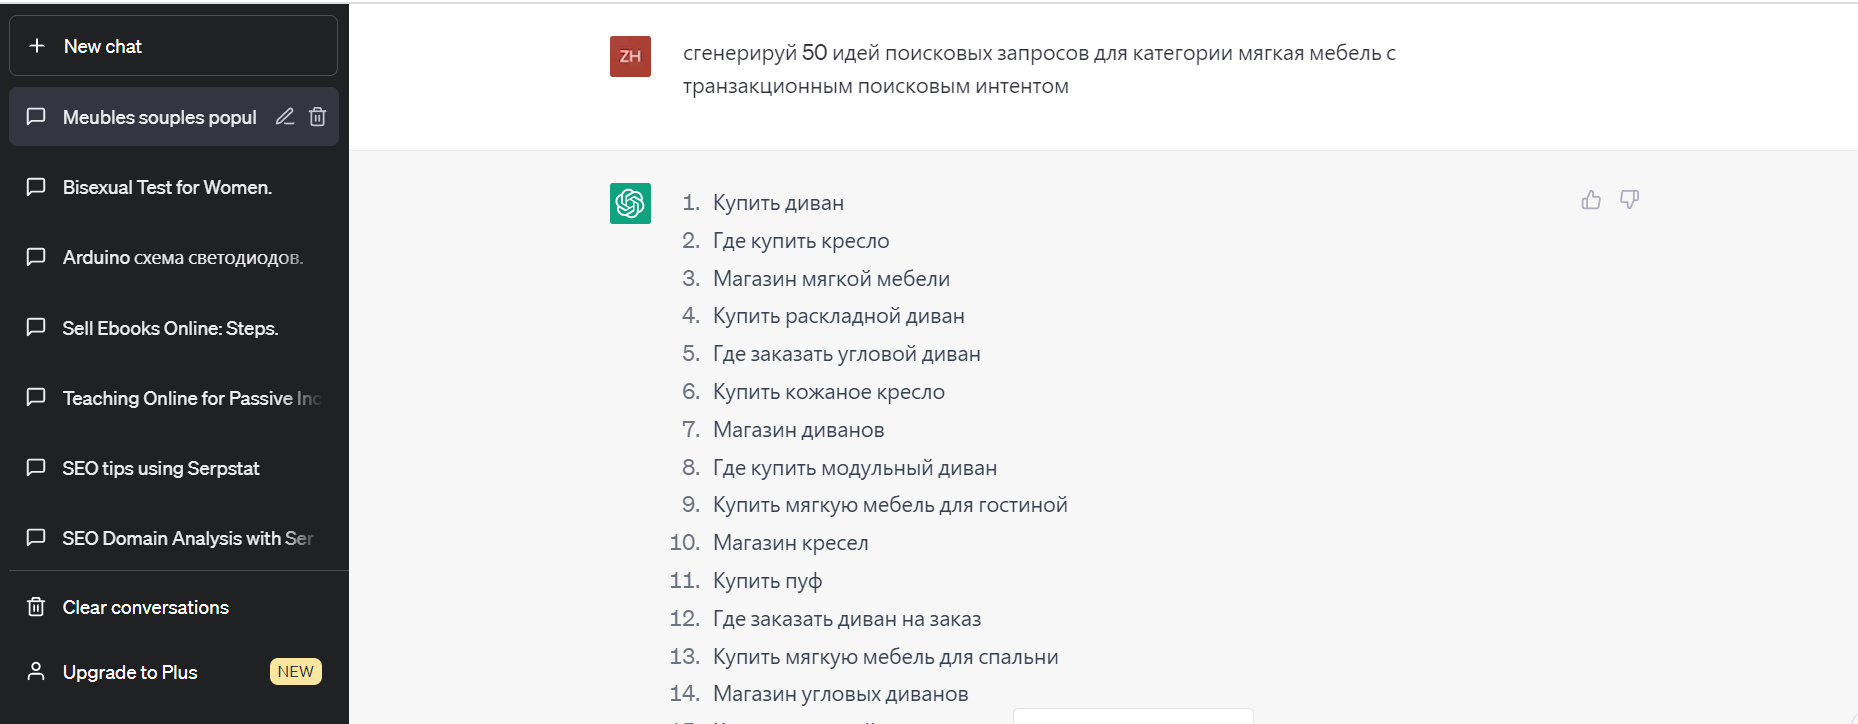Screen dimensions: 1858x724
Task: Click the plus icon on New chat
Action: (x=37, y=45)
